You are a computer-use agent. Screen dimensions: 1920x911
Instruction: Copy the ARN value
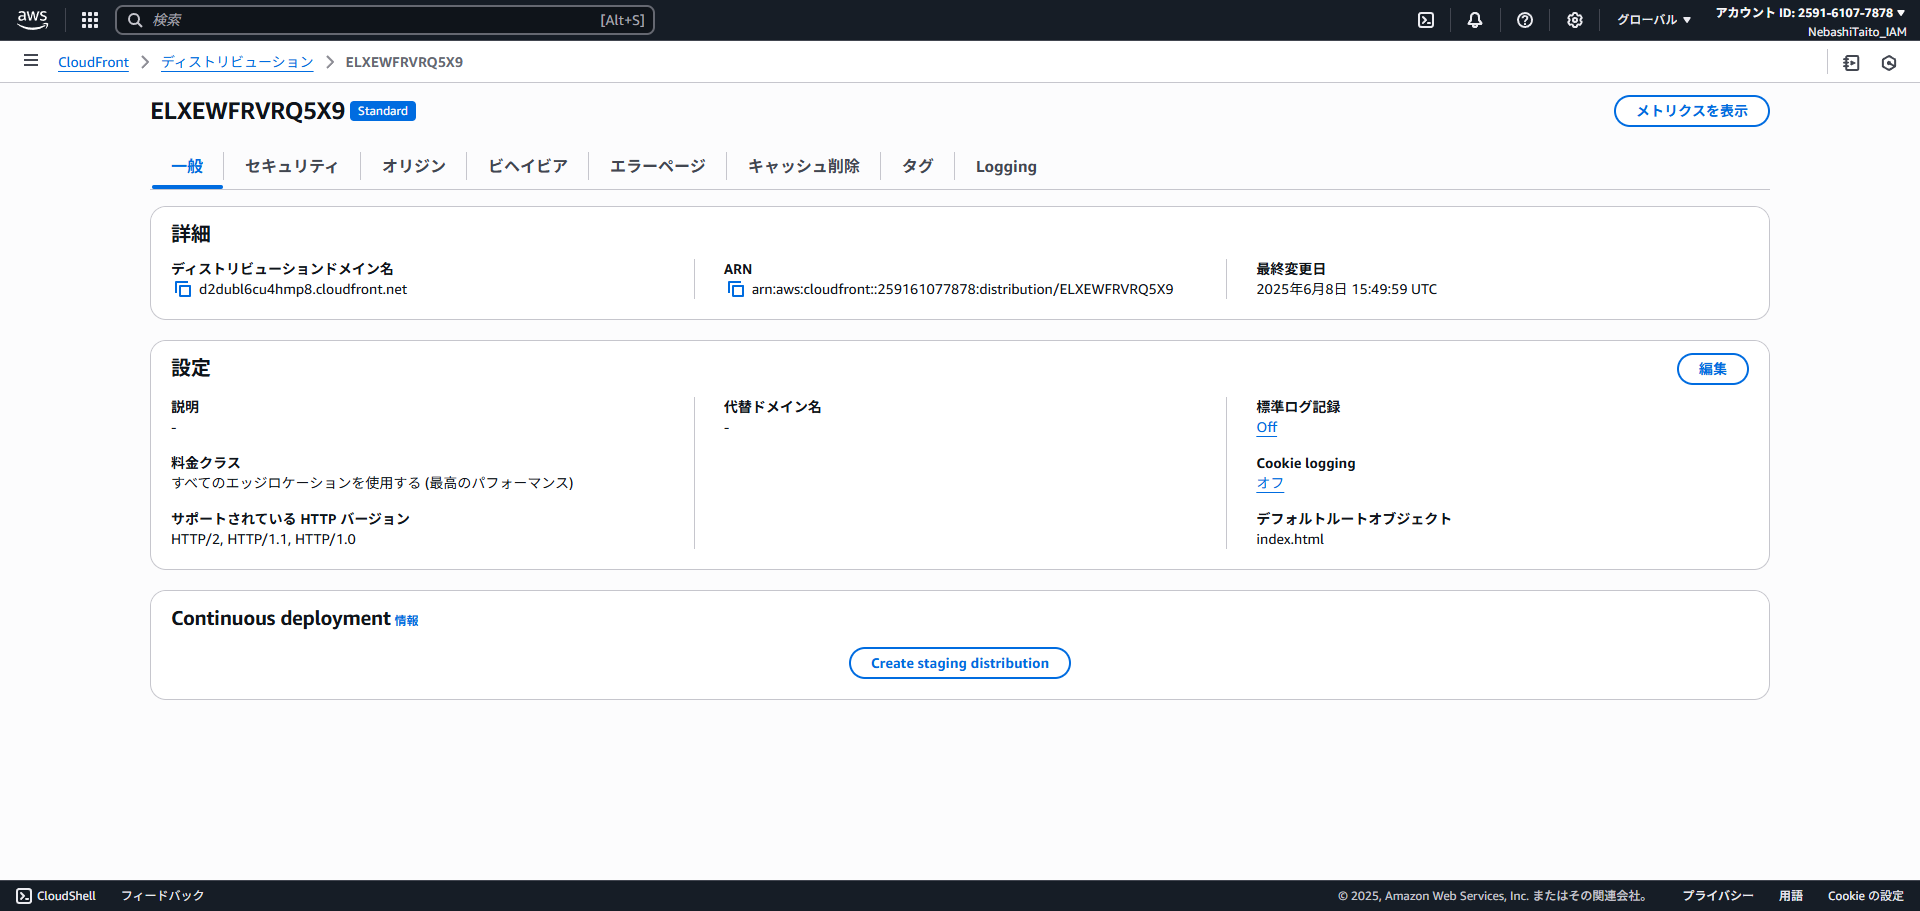coord(736,289)
